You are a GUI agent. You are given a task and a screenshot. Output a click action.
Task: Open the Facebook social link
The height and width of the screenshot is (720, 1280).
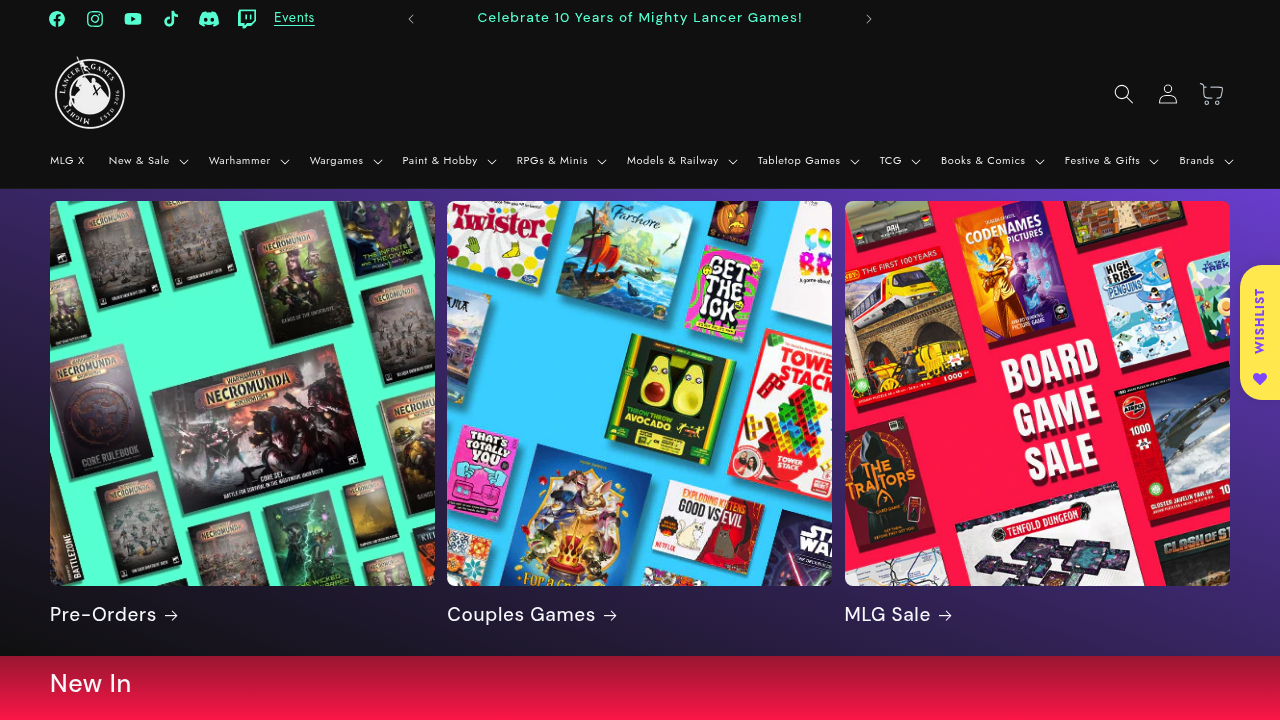coord(57,19)
